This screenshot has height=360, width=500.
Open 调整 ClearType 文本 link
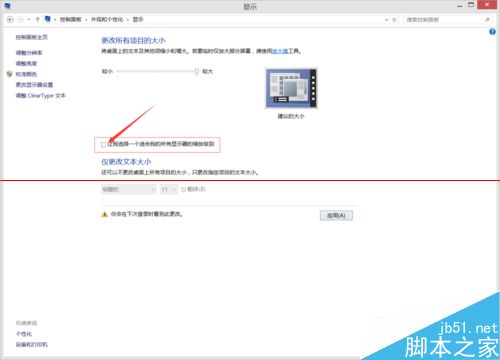pos(41,96)
